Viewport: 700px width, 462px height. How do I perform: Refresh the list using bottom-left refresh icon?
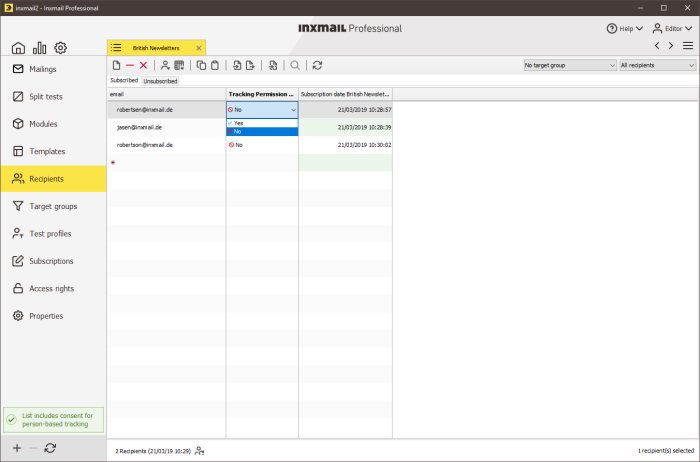tap(50, 448)
